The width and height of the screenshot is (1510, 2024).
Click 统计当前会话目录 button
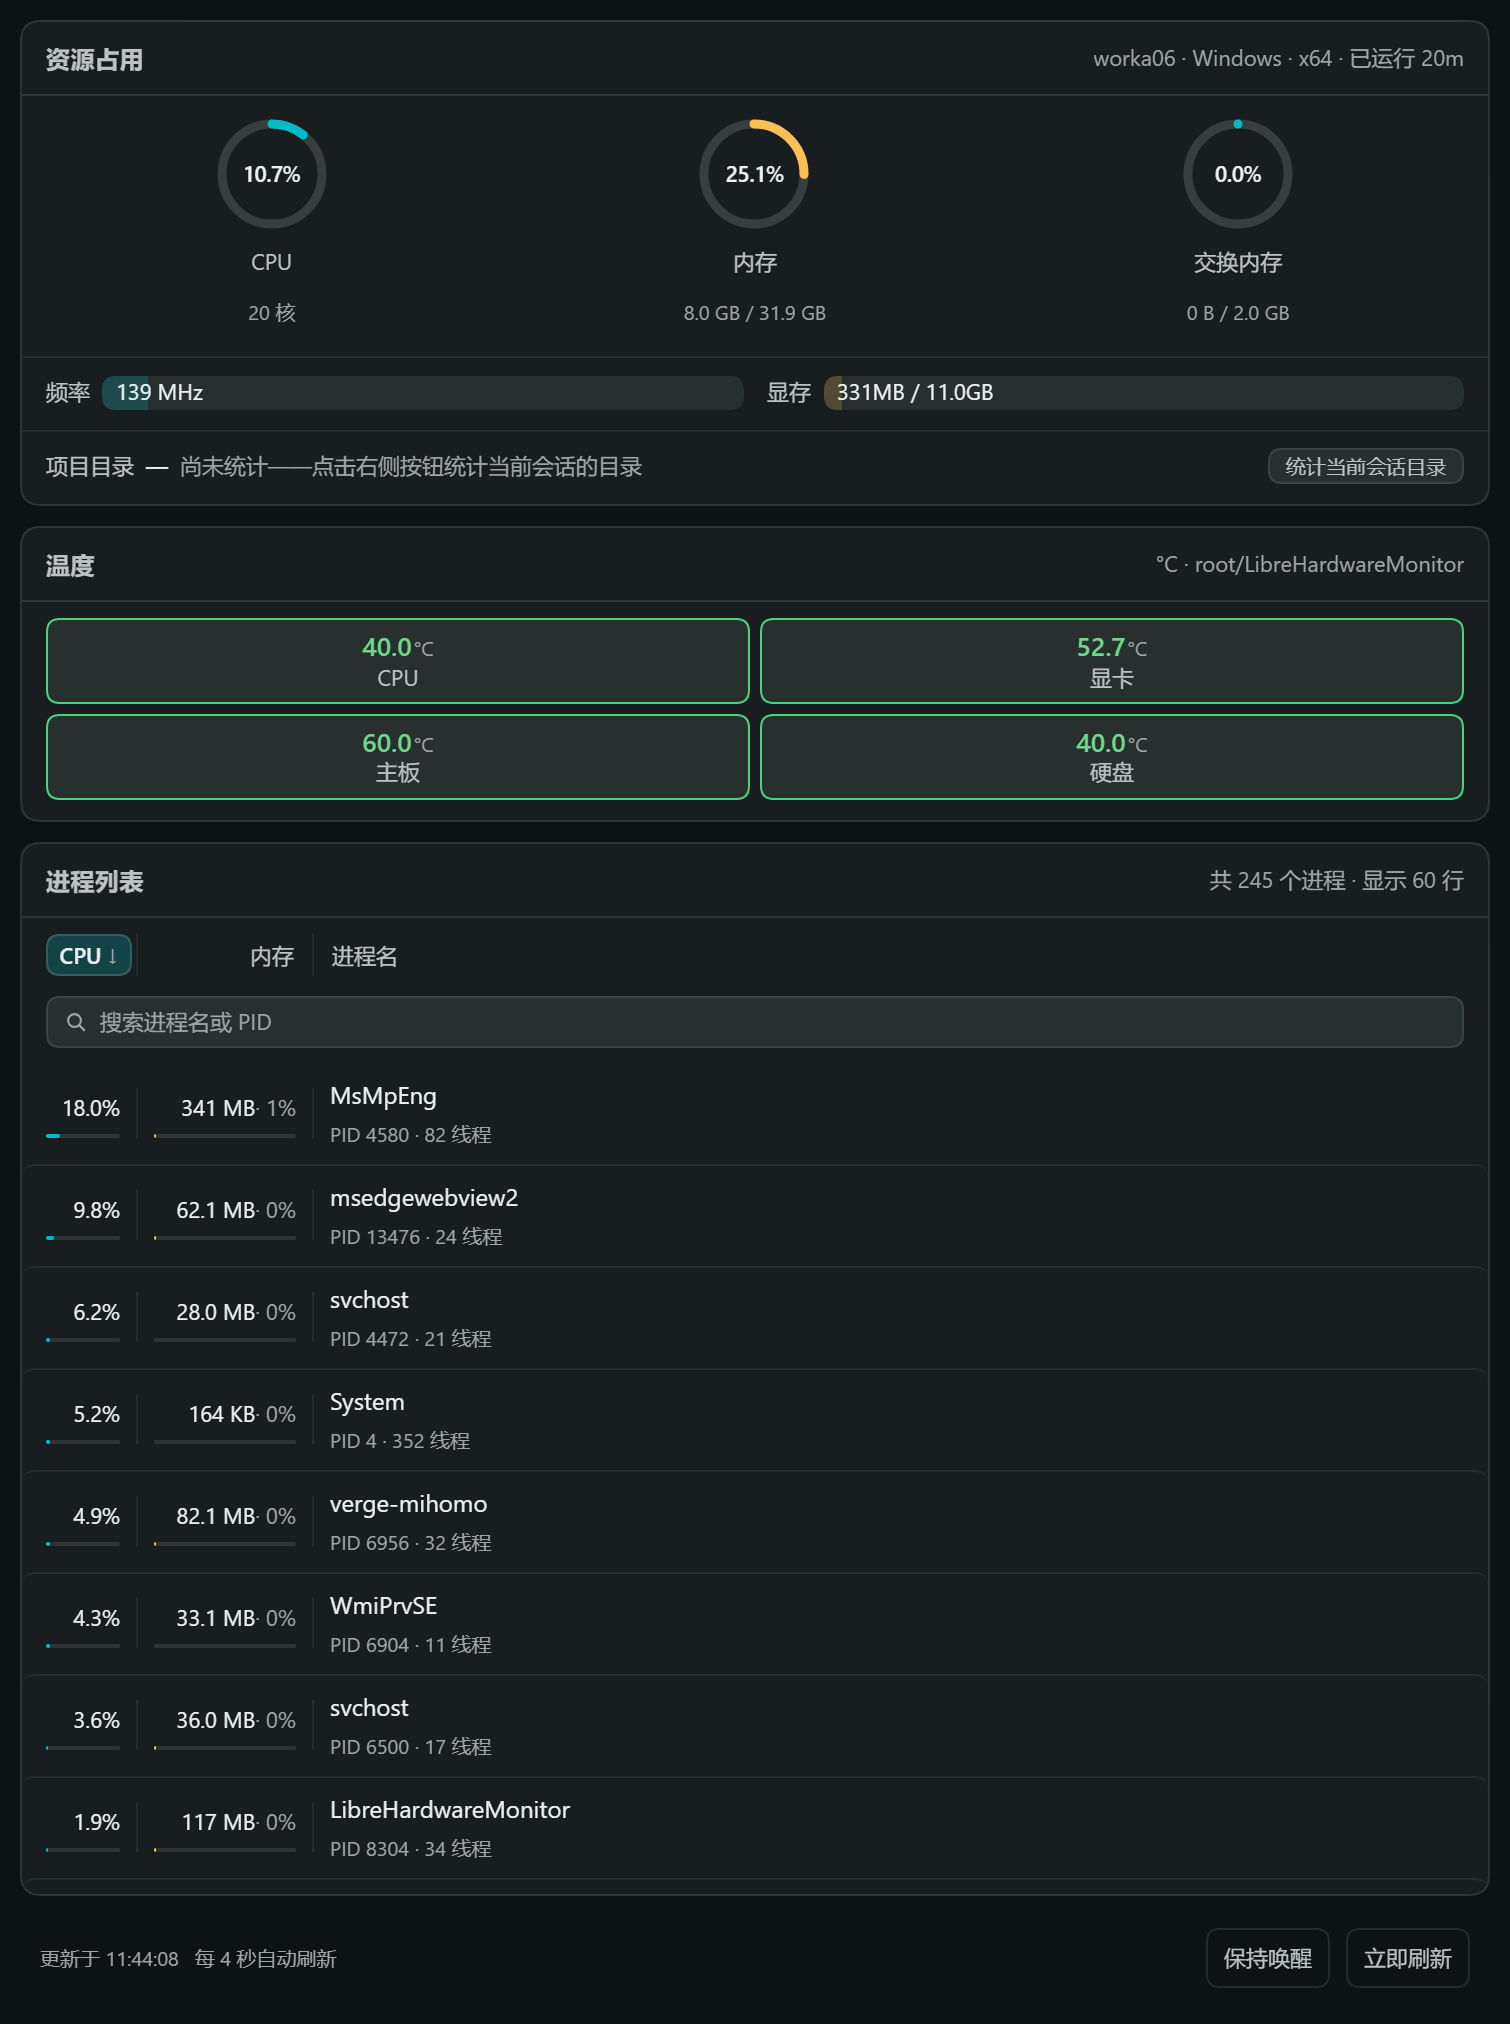click(1365, 467)
